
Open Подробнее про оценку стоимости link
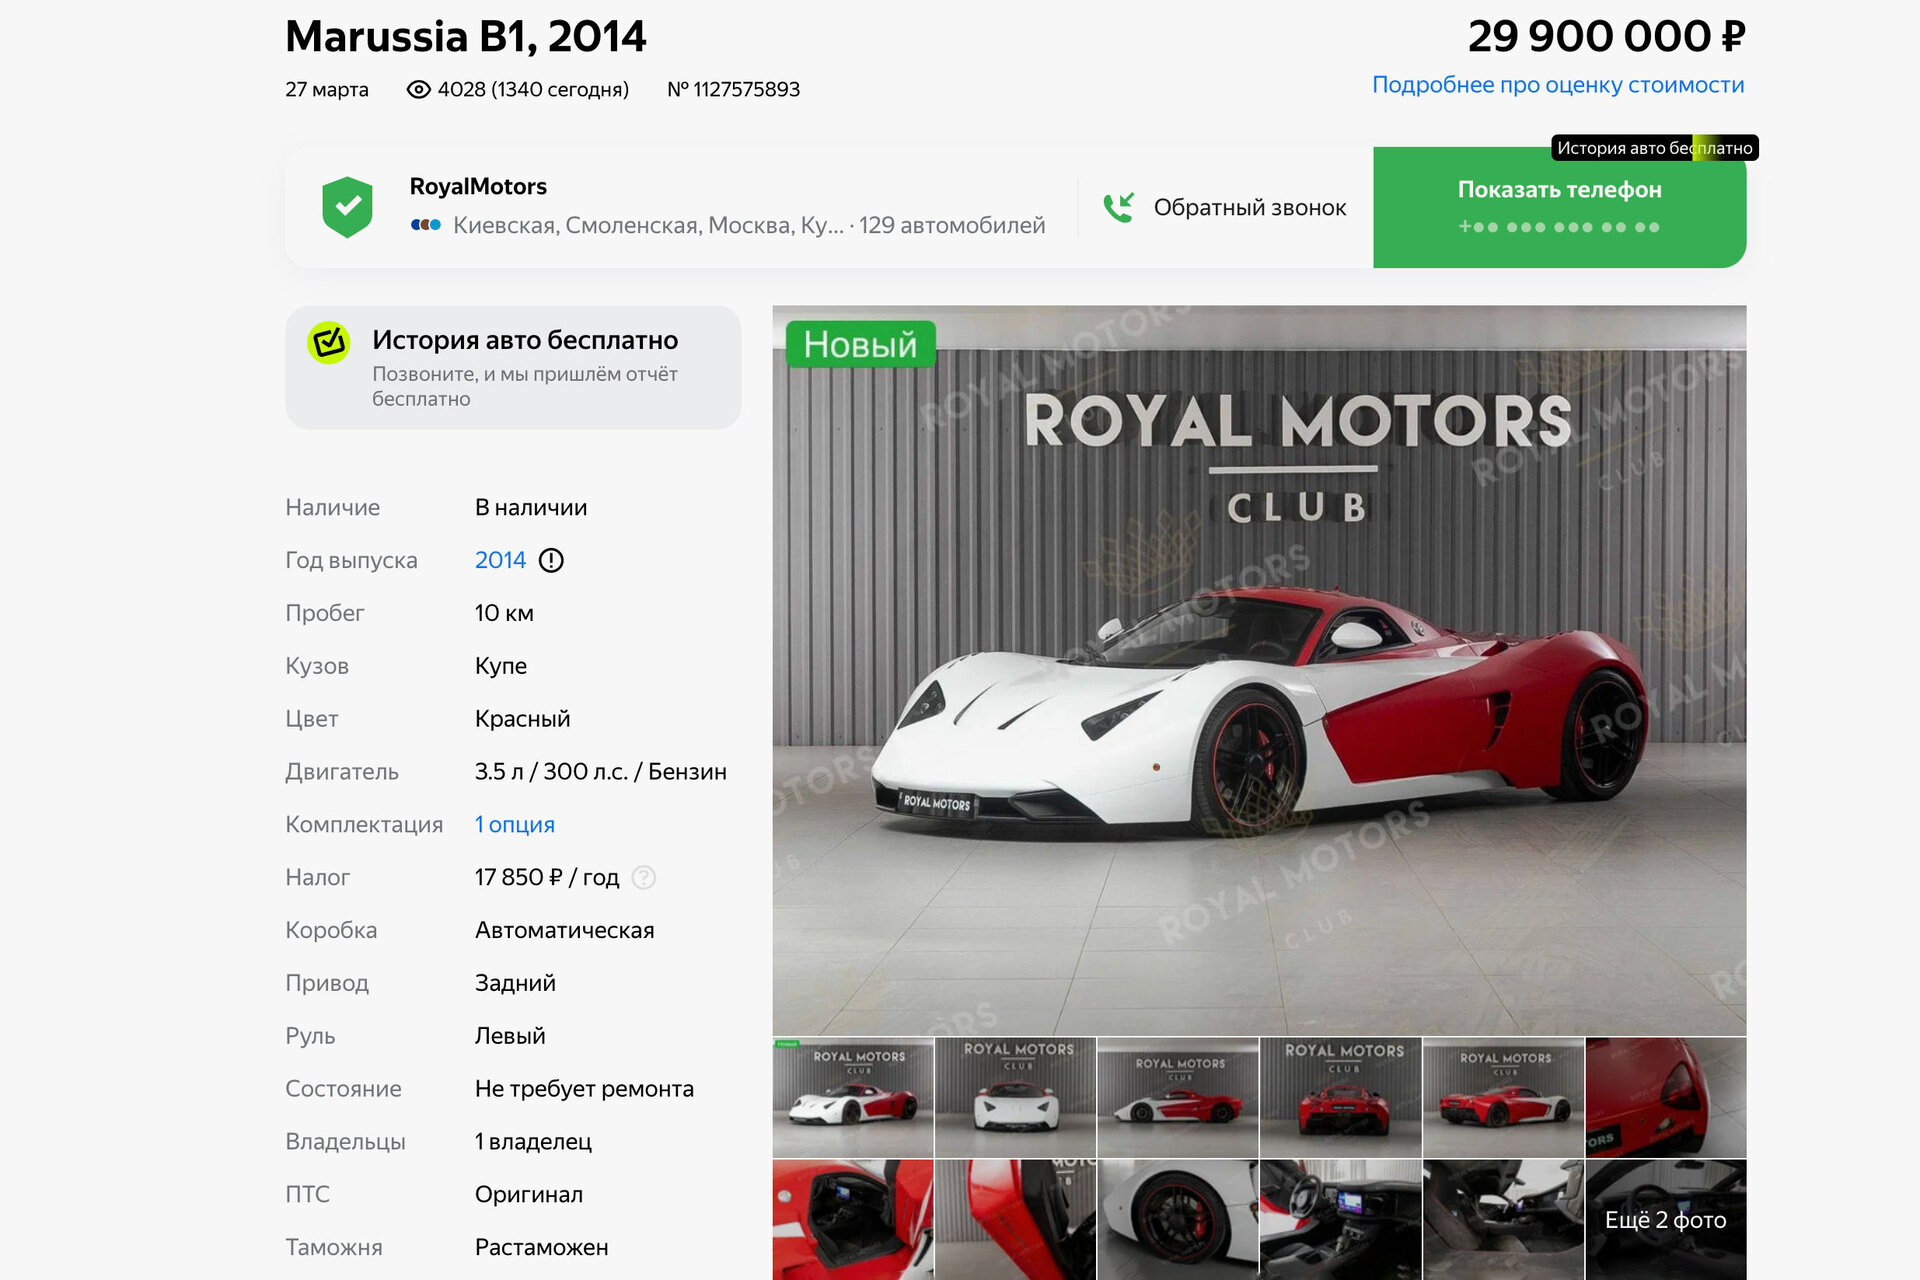(x=1558, y=85)
